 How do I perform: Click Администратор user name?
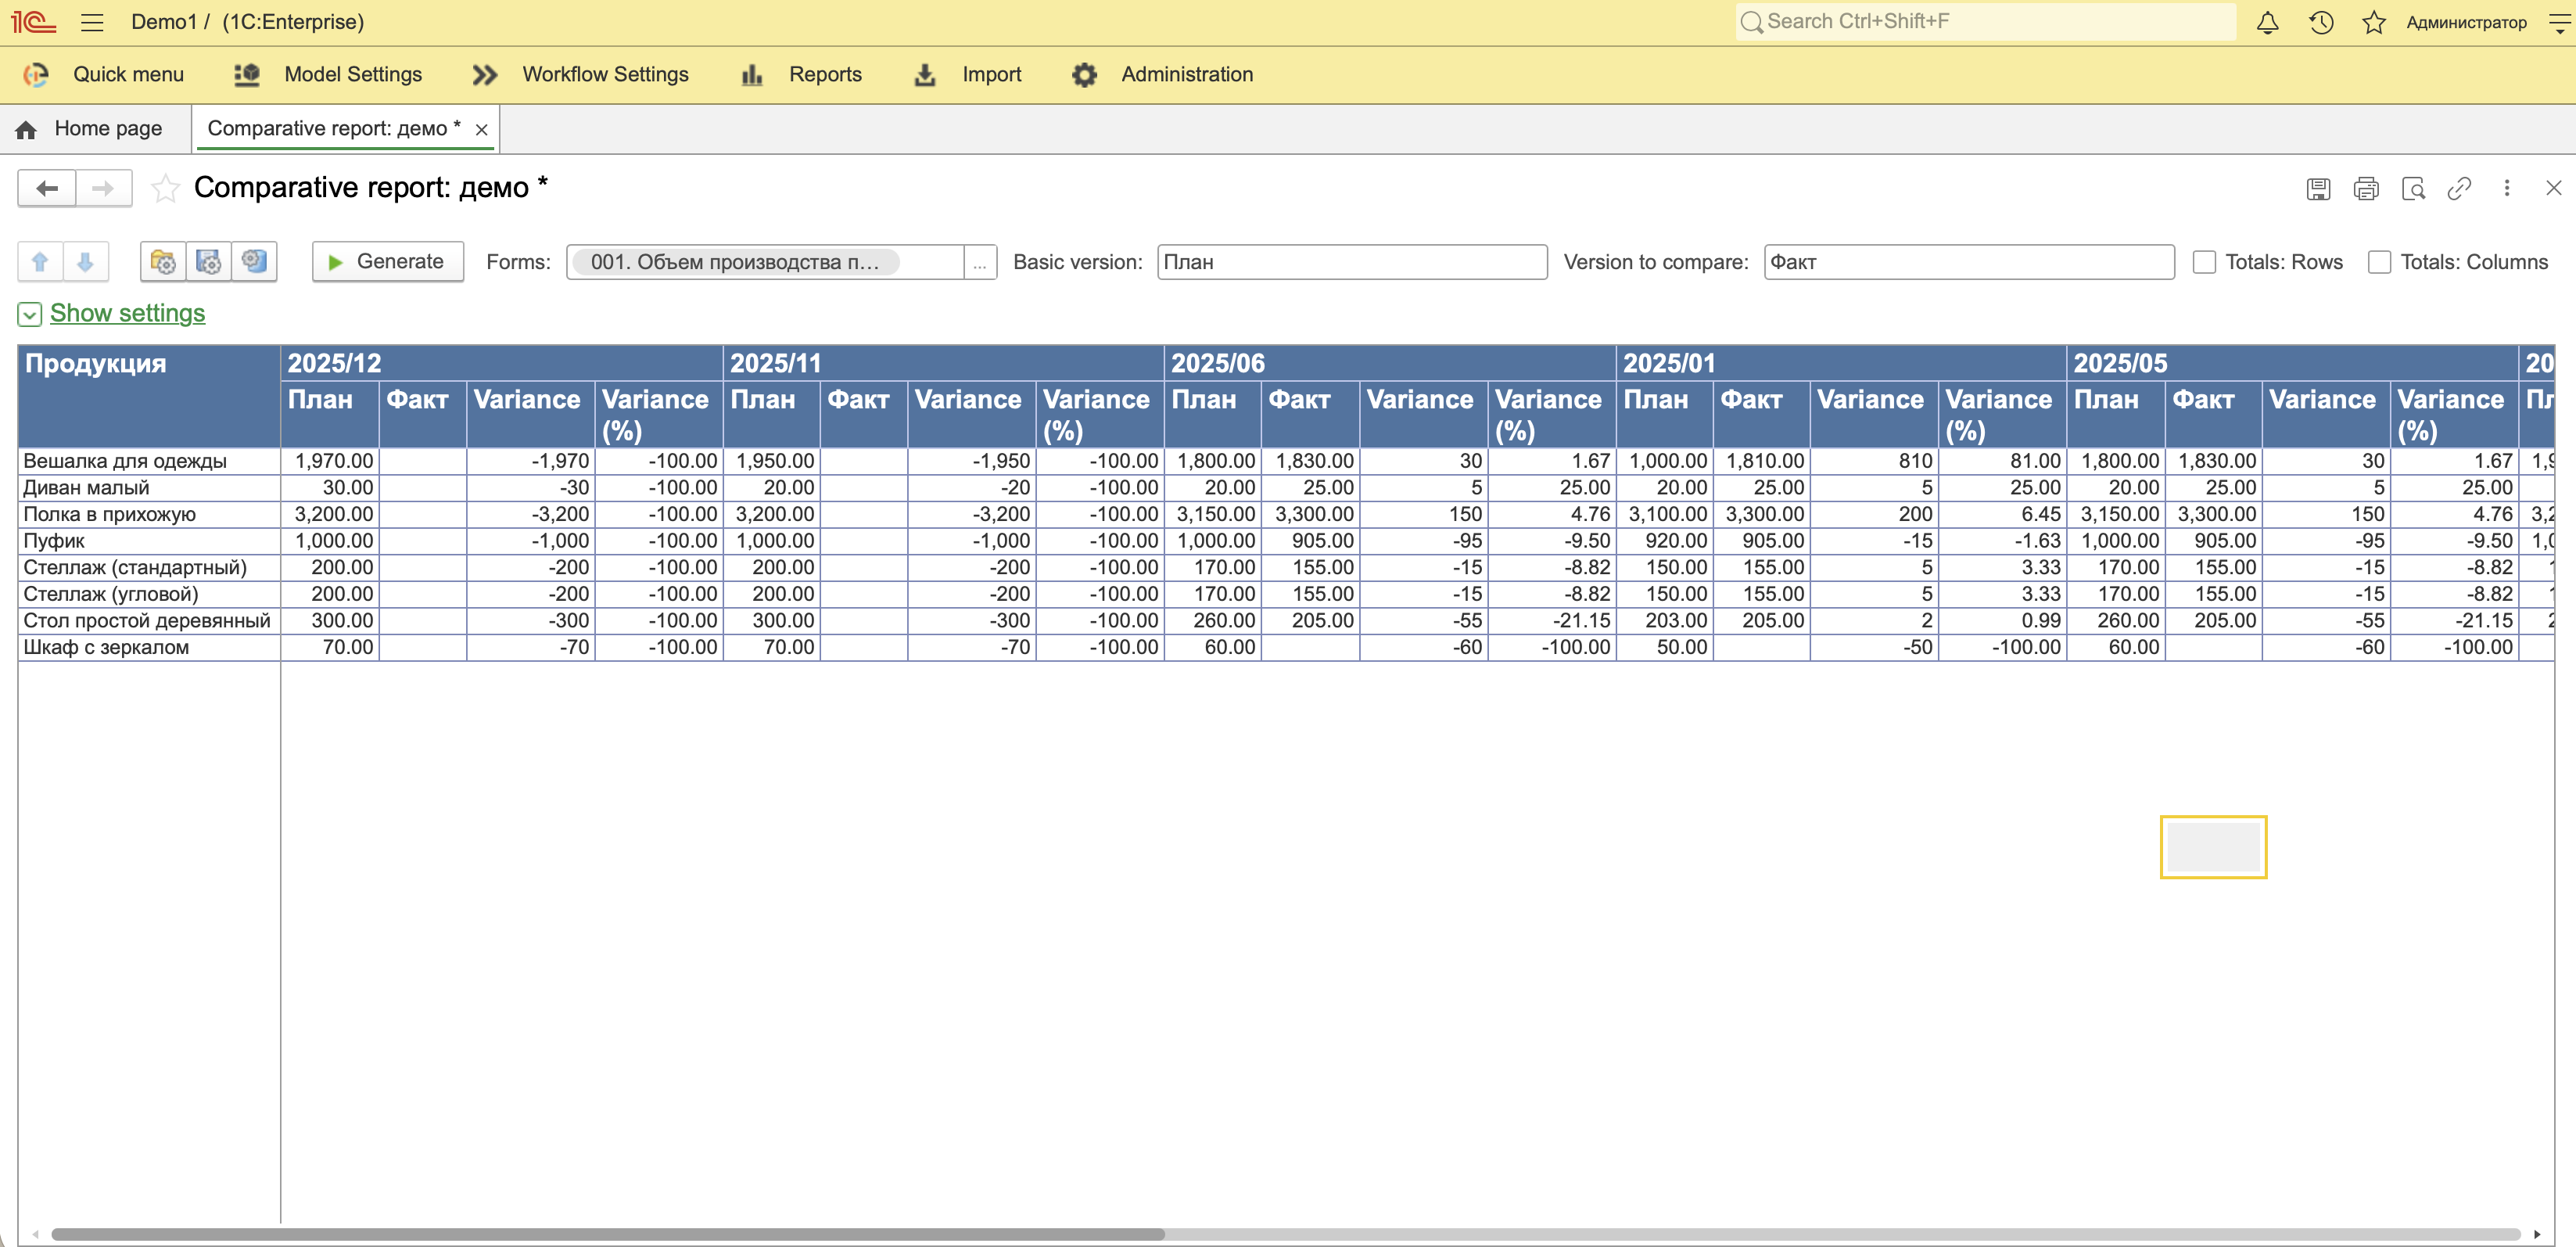[x=2466, y=22]
